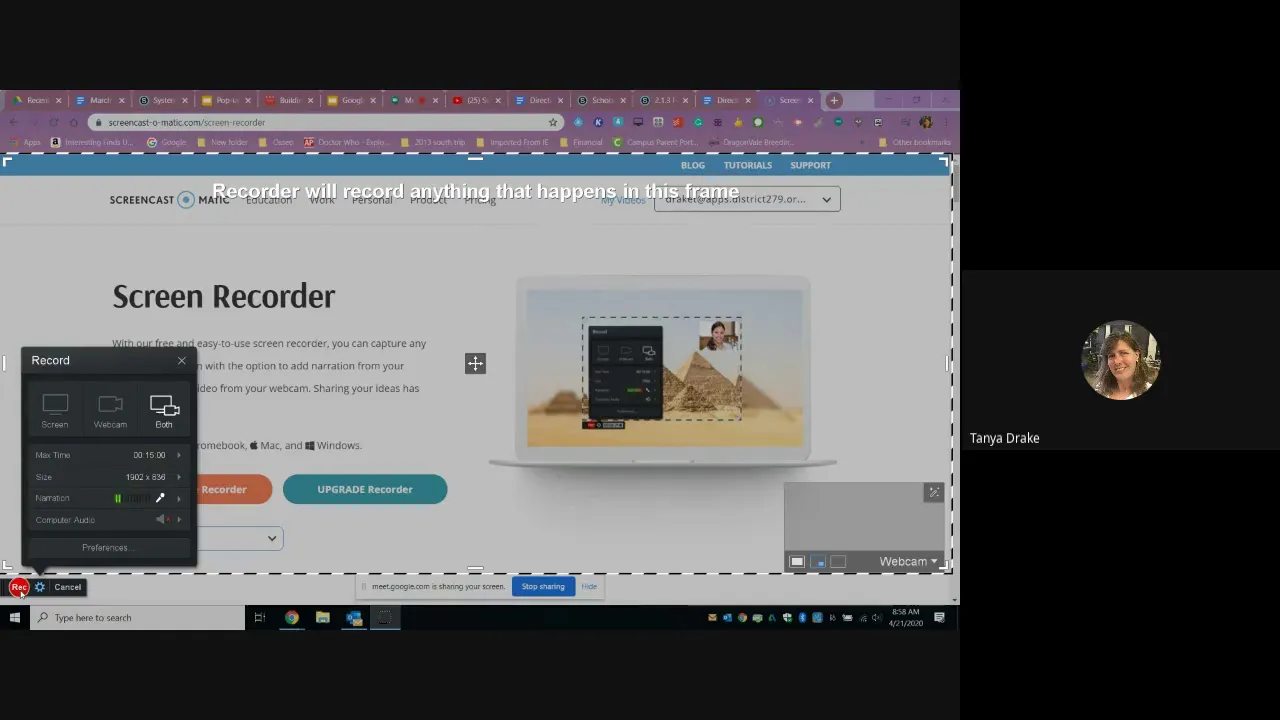Click UPGRADE Recorder button
The height and width of the screenshot is (720, 1280).
point(365,489)
